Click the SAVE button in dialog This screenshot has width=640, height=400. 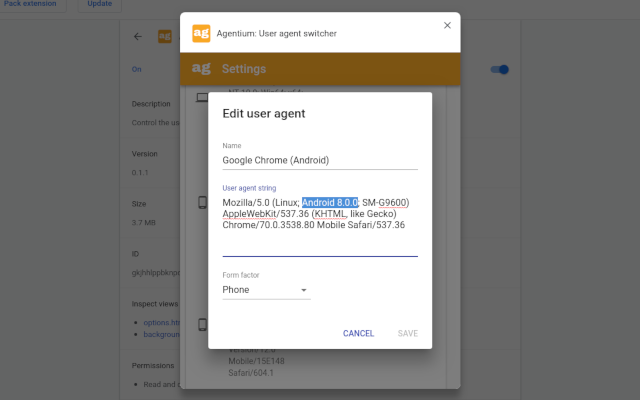pyautogui.click(x=408, y=333)
